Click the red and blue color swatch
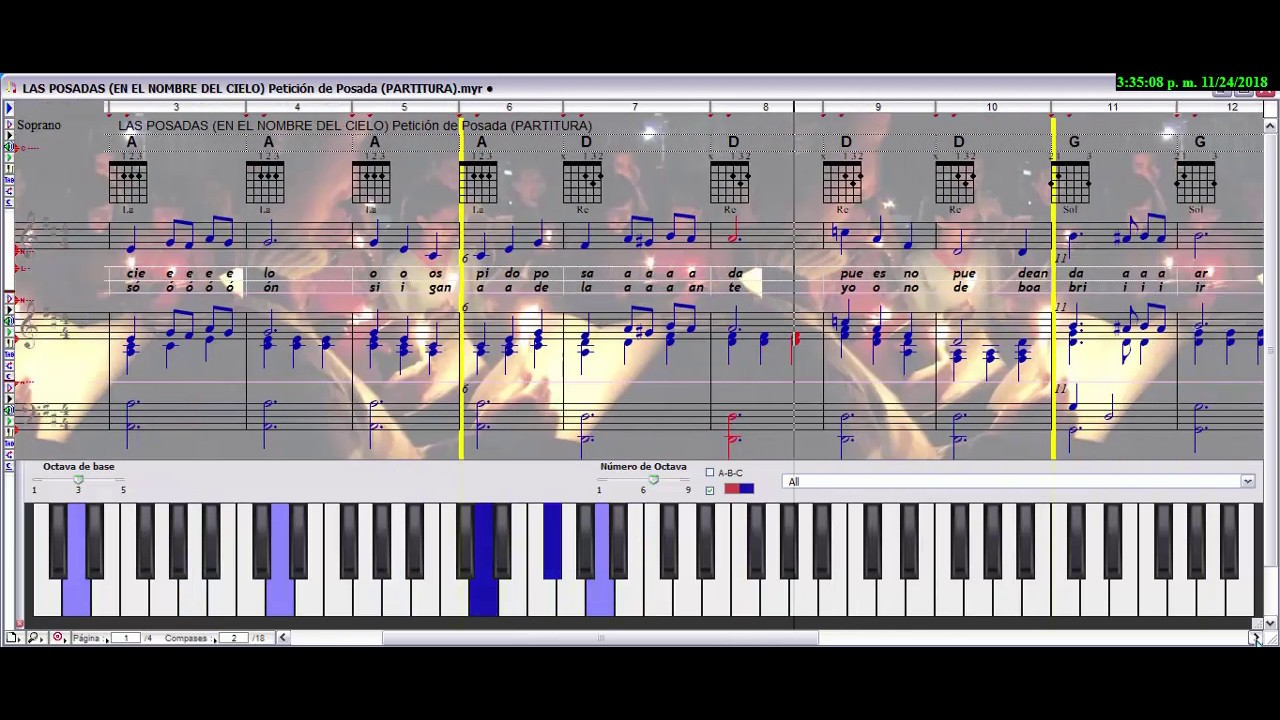1280x720 pixels. point(739,488)
